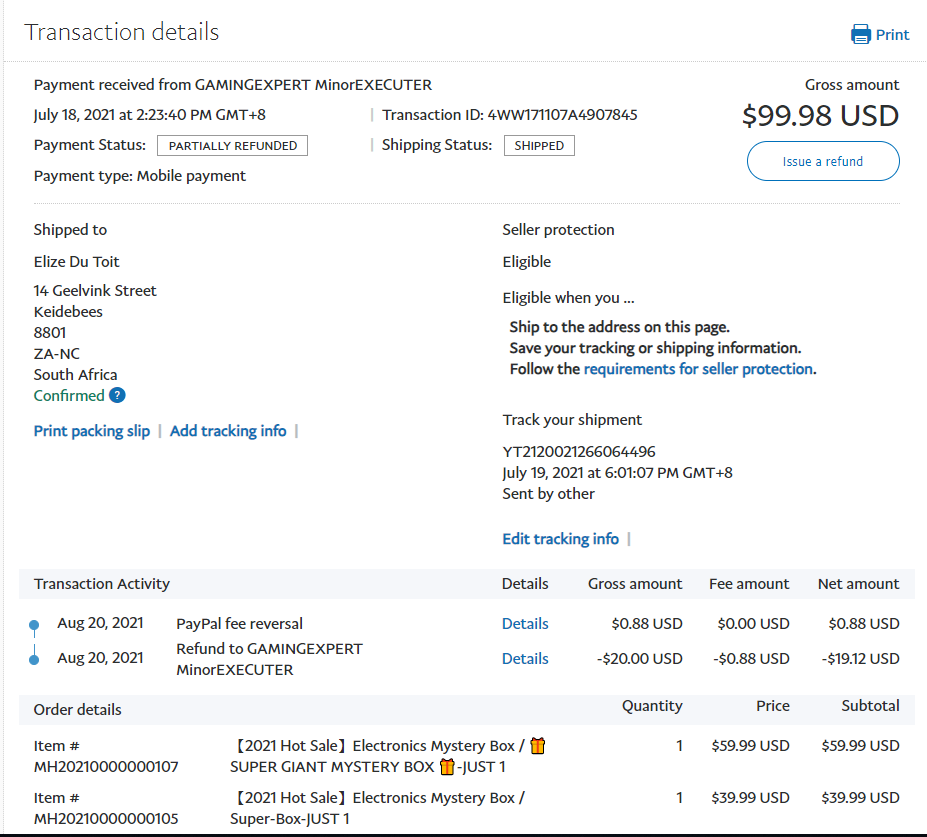This screenshot has height=837, width=927.
Task: Open Edit tracking info link
Action: tap(560, 539)
